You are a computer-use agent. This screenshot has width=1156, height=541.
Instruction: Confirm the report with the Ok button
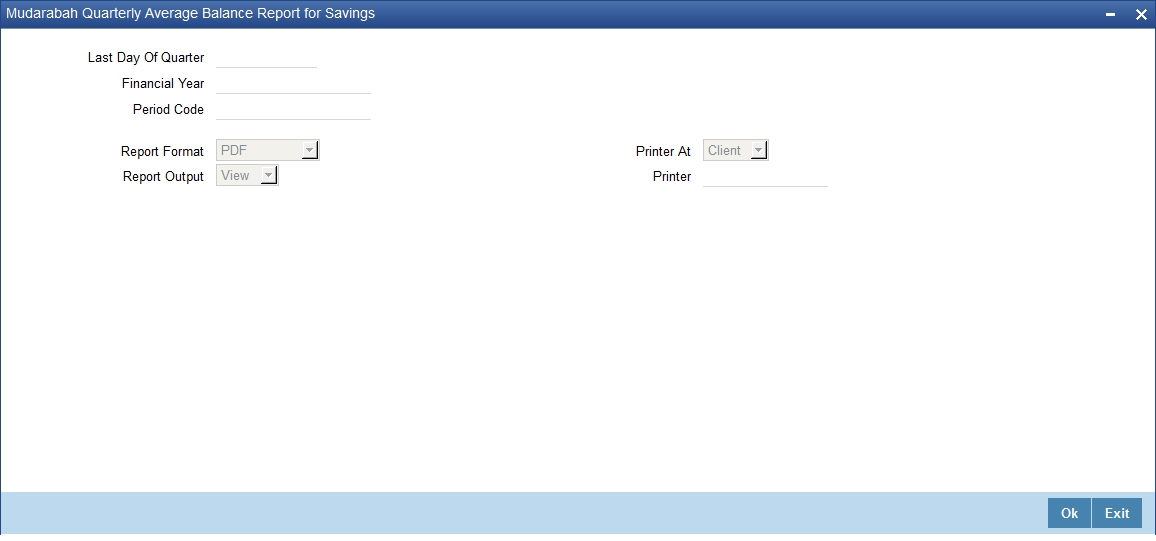[1069, 514]
